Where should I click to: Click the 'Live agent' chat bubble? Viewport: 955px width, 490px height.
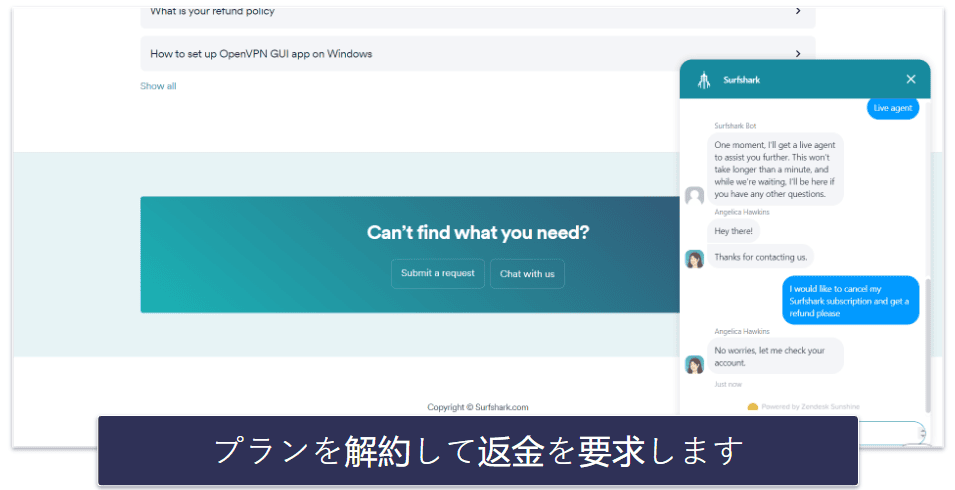(893, 108)
